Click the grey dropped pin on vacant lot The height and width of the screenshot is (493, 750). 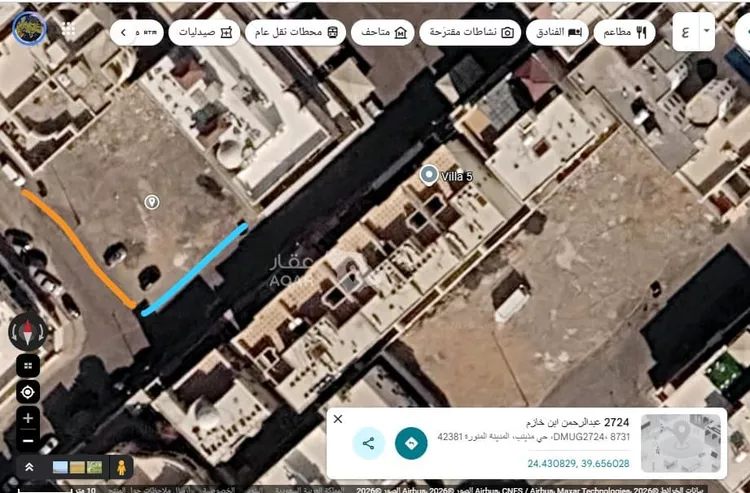pos(152,202)
